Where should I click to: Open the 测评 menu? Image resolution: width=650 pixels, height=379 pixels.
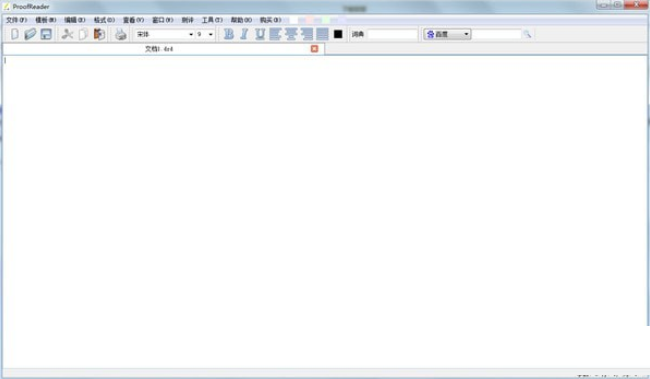point(187,20)
